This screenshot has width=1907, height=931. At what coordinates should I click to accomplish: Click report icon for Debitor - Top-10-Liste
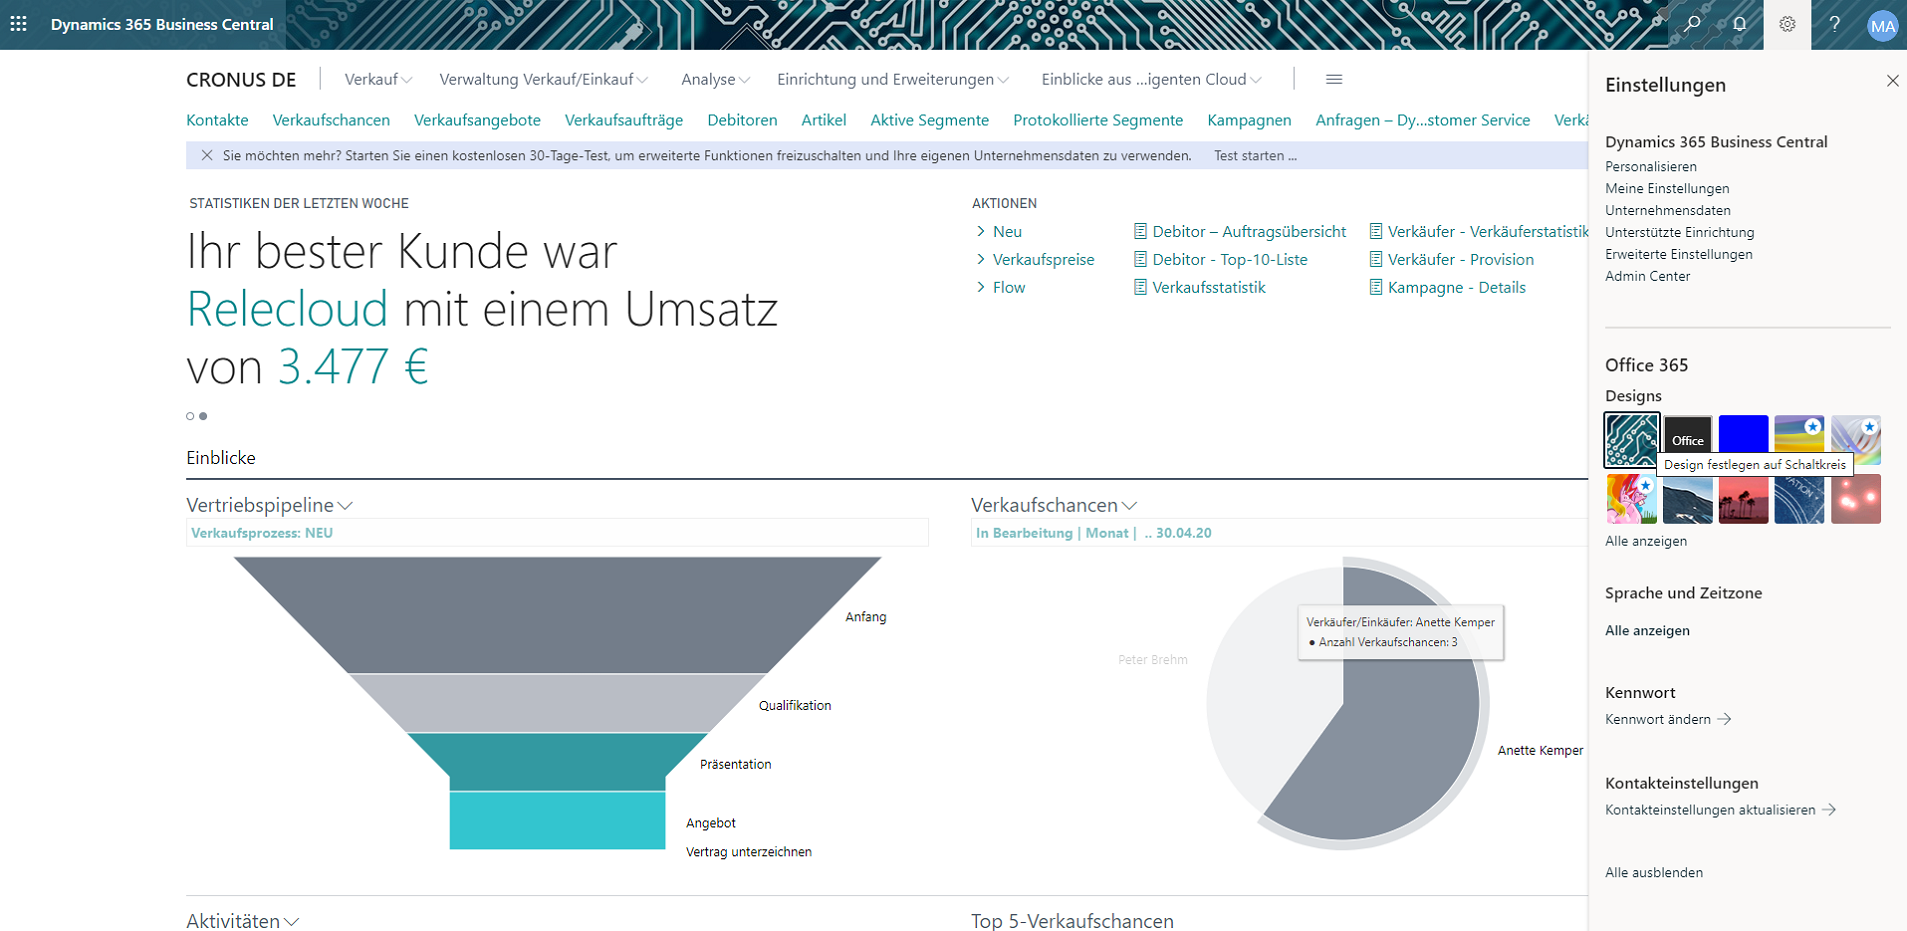point(1140,259)
